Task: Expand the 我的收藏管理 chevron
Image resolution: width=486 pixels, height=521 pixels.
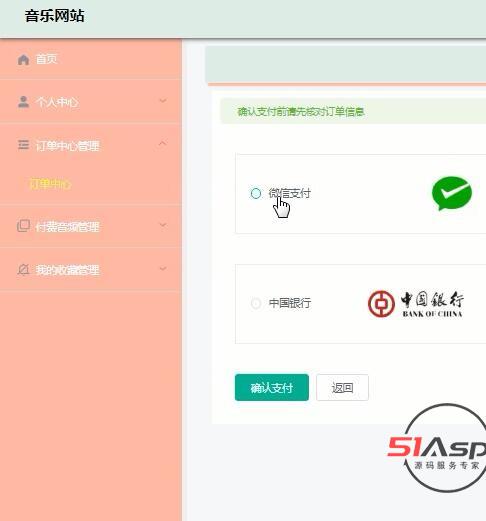Action: pyautogui.click(x=163, y=268)
